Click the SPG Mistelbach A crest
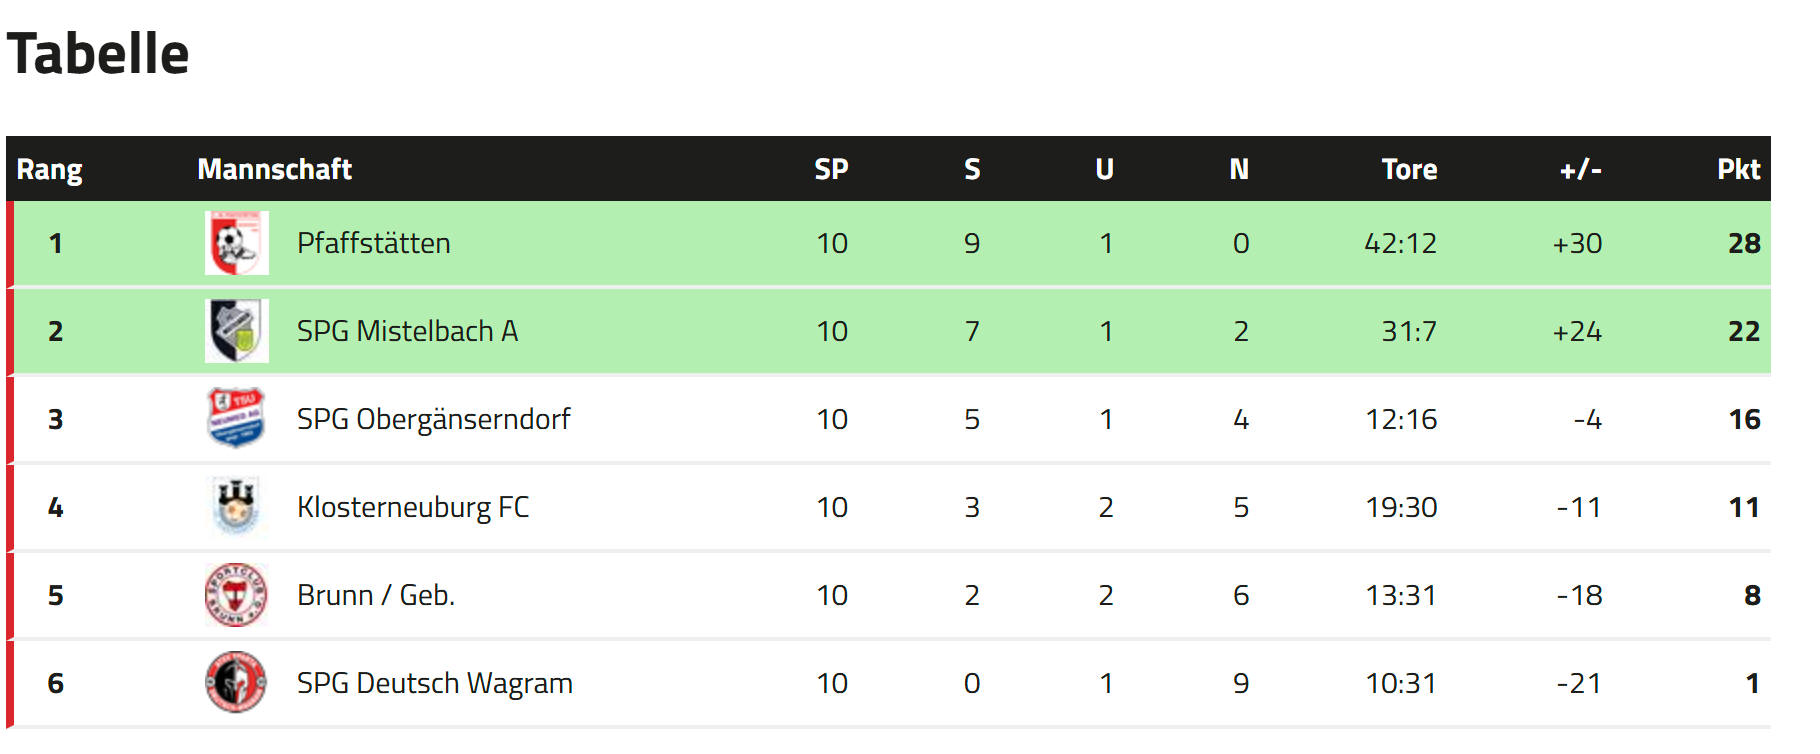The width and height of the screenshot is (1820, 754). pos(237,331)
